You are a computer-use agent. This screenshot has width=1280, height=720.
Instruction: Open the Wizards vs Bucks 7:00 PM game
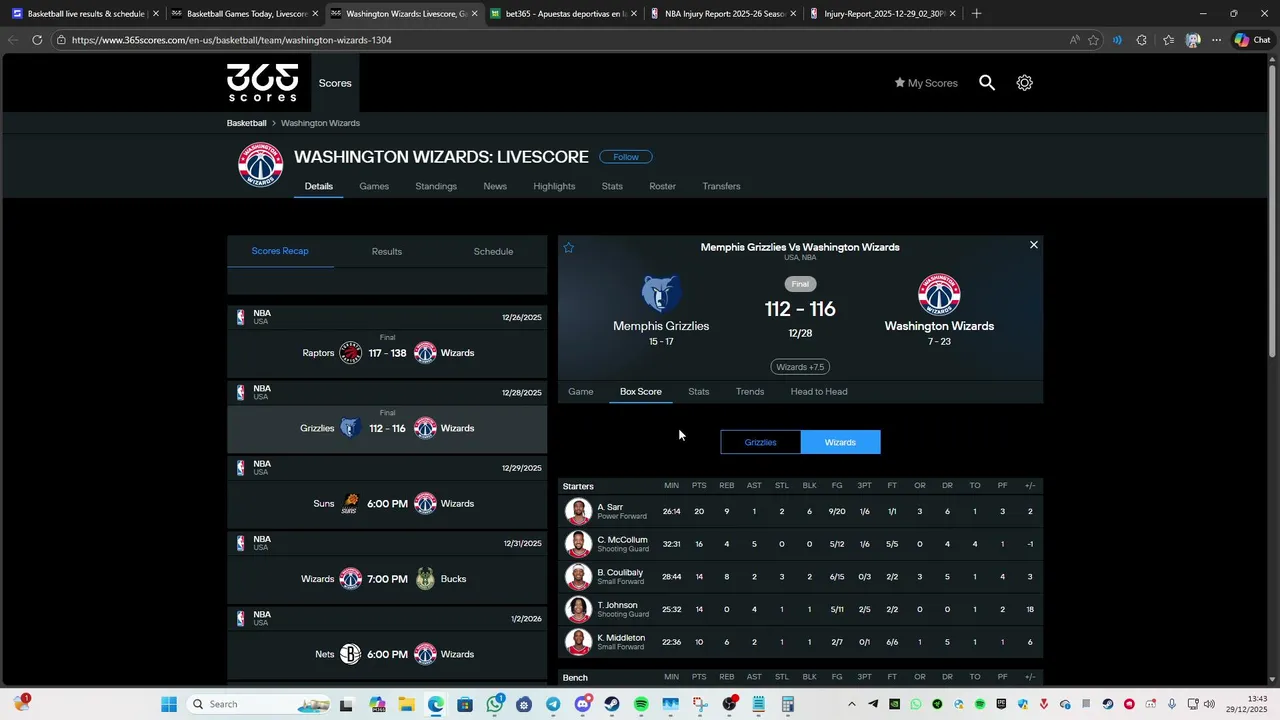387,579
